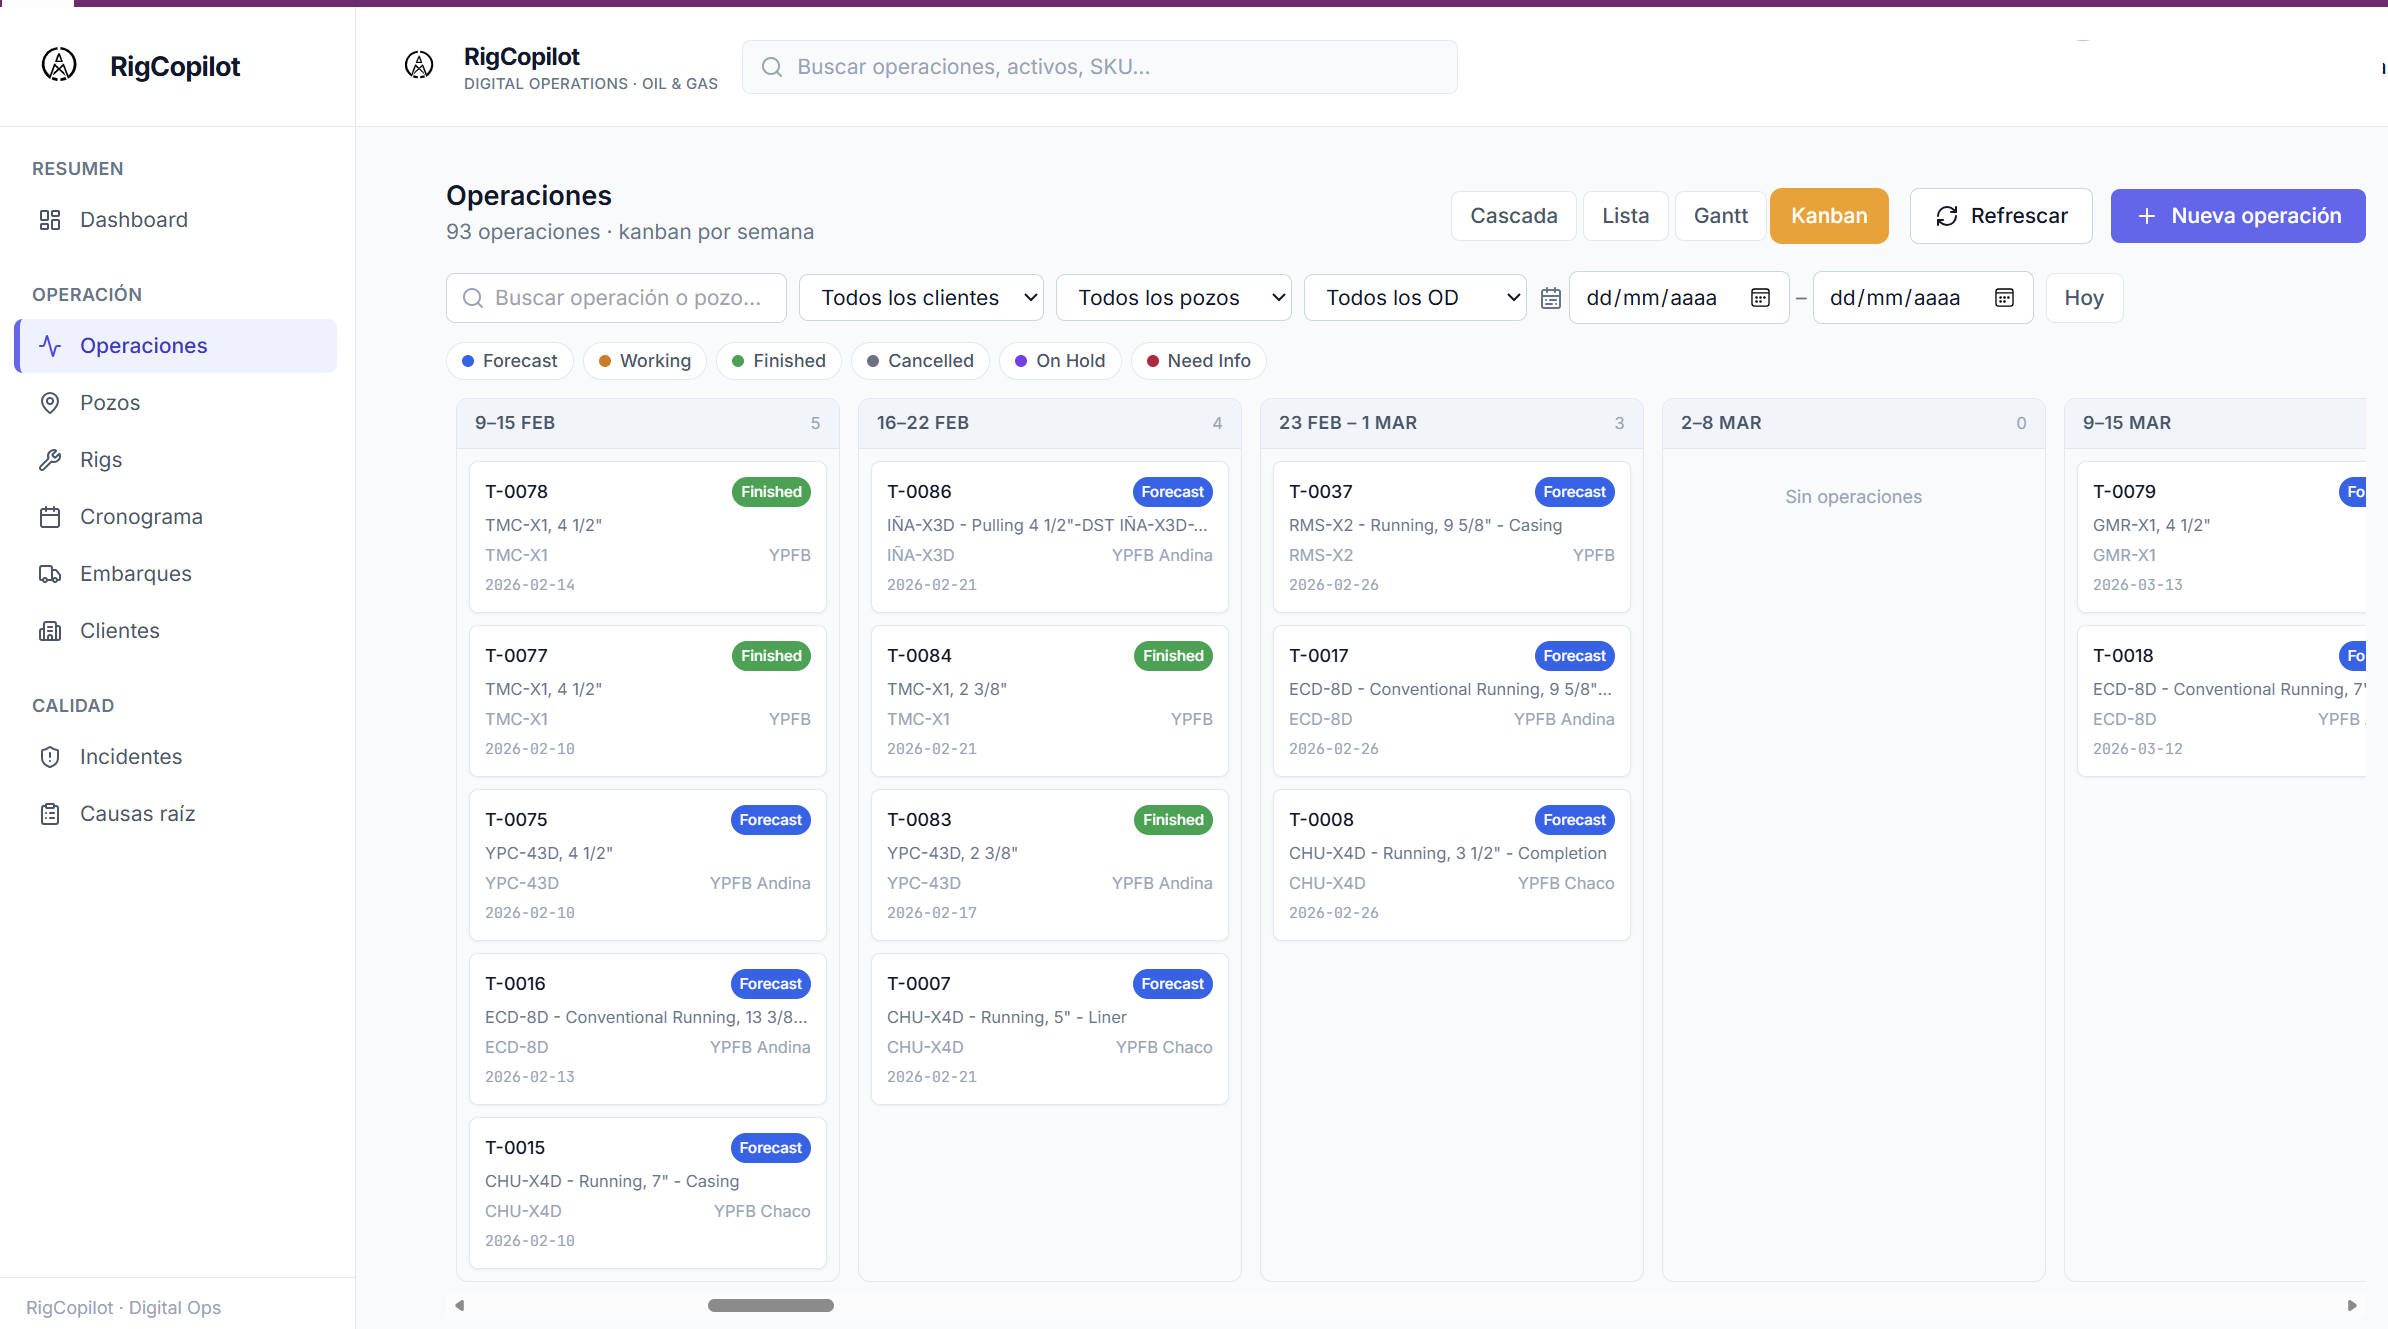The width and height of the screenshot is (2388, 1329).
Task: Click the 9–15 FEB column header
Action: 648,423
